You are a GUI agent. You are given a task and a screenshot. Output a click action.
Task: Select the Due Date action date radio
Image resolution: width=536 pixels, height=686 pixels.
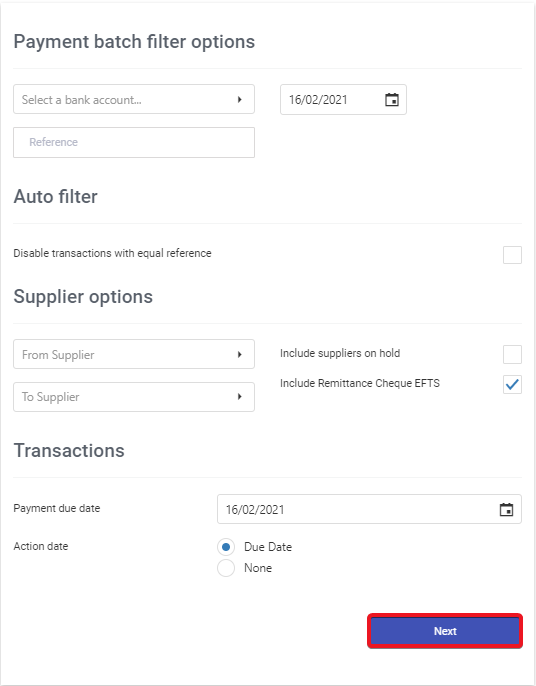coord(226,547)
